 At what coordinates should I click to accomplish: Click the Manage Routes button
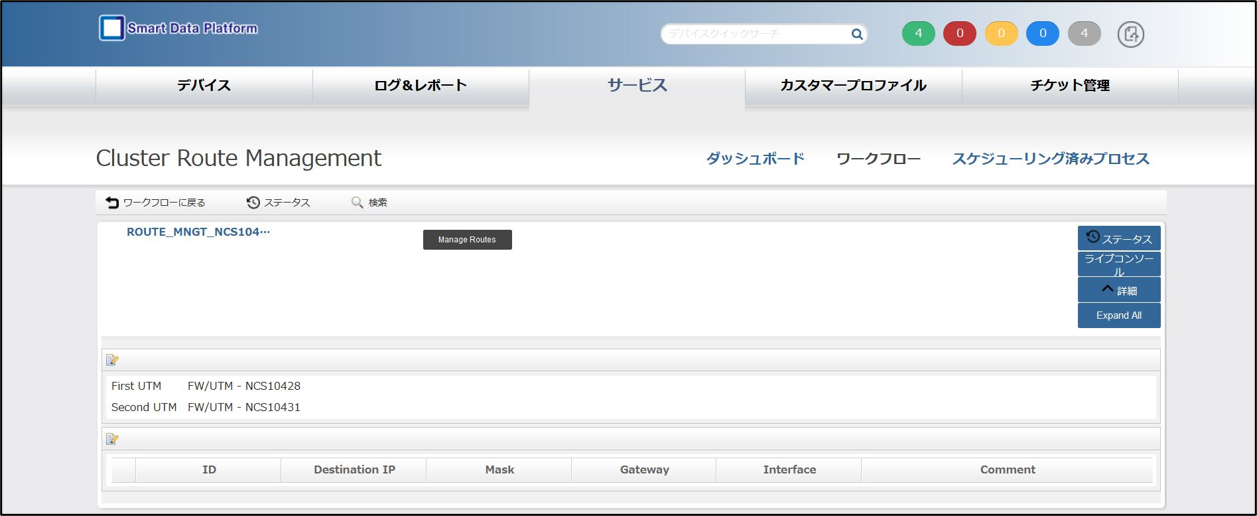click(467, 240)
